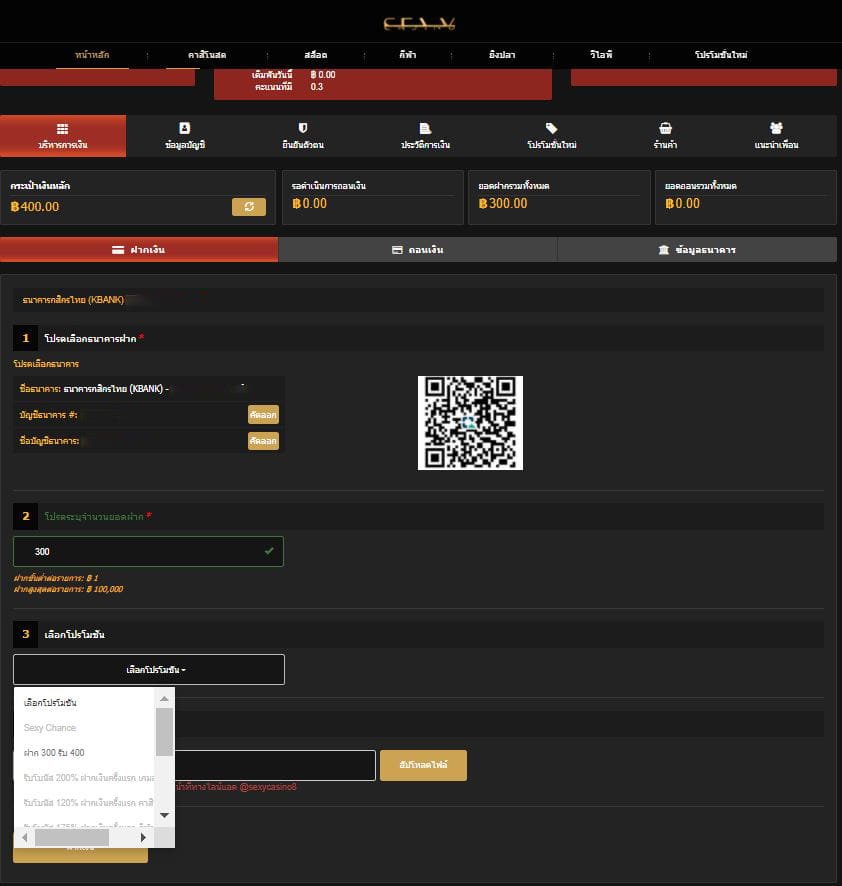Click the wallet balance refresh icon

[248, 207]
